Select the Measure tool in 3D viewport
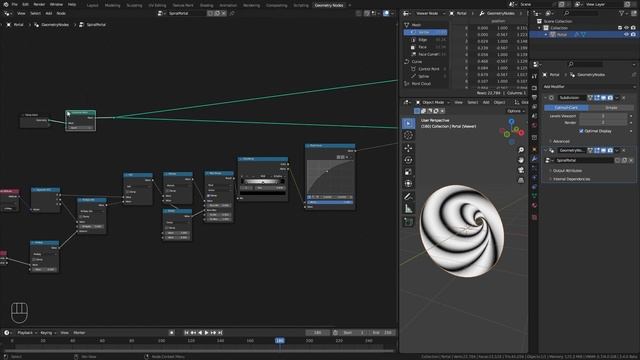Screen dimensions: 640x360 tap(409, 209)
